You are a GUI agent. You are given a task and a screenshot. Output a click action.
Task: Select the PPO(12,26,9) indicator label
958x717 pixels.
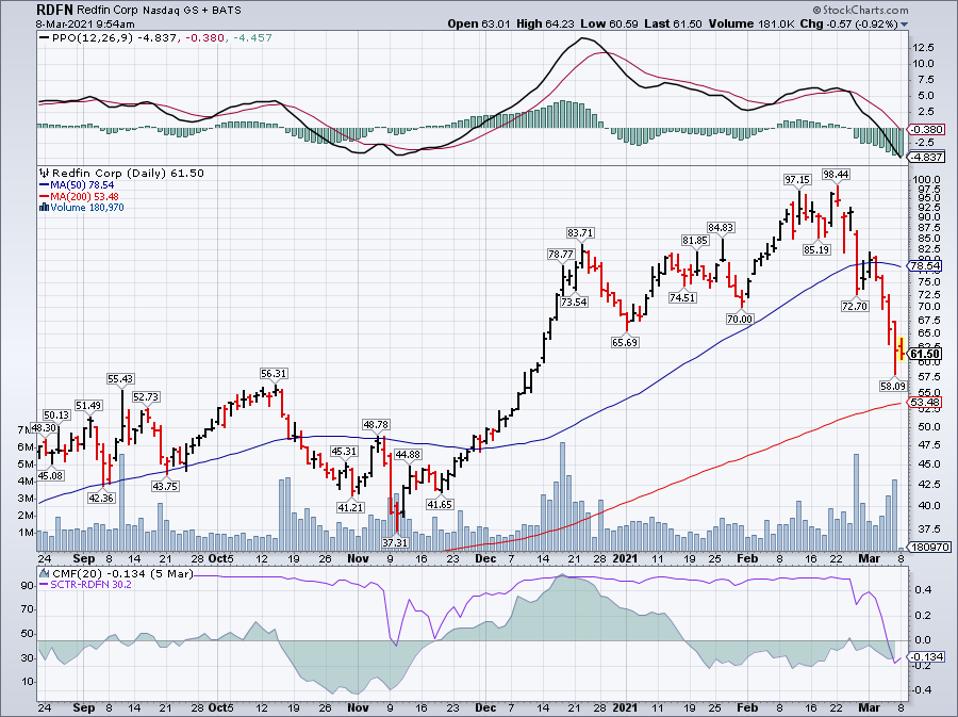(92, 38)
